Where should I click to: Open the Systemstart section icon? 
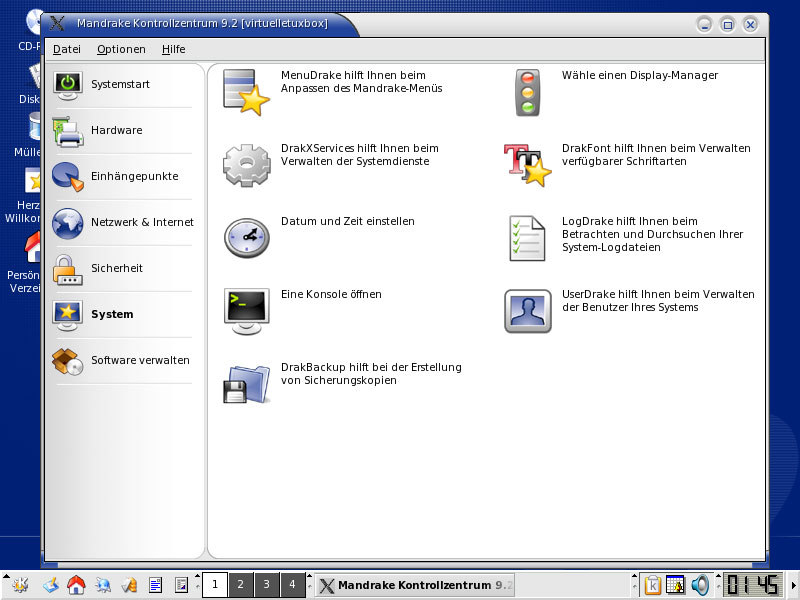pos(68,85)
